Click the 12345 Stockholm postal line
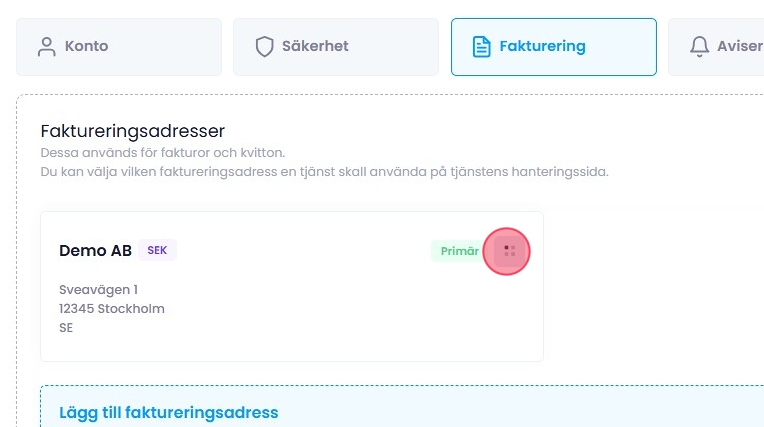764x427 pixels. [112, 308]
